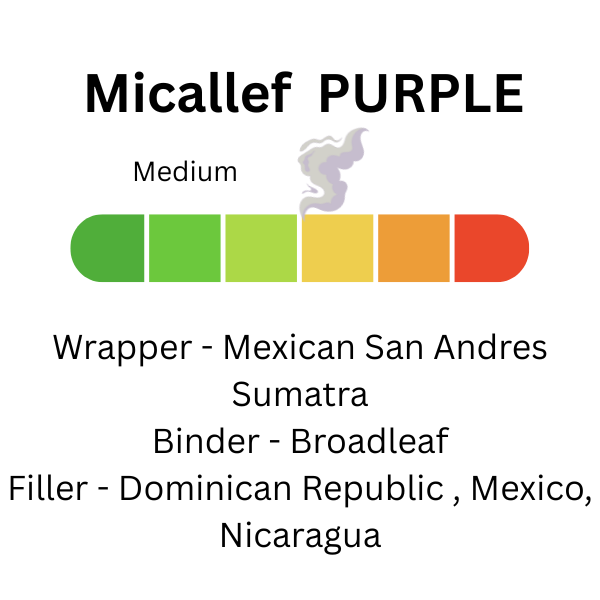Click the Filler text label
The image size is (600, 600).
(x=48, y=488)
